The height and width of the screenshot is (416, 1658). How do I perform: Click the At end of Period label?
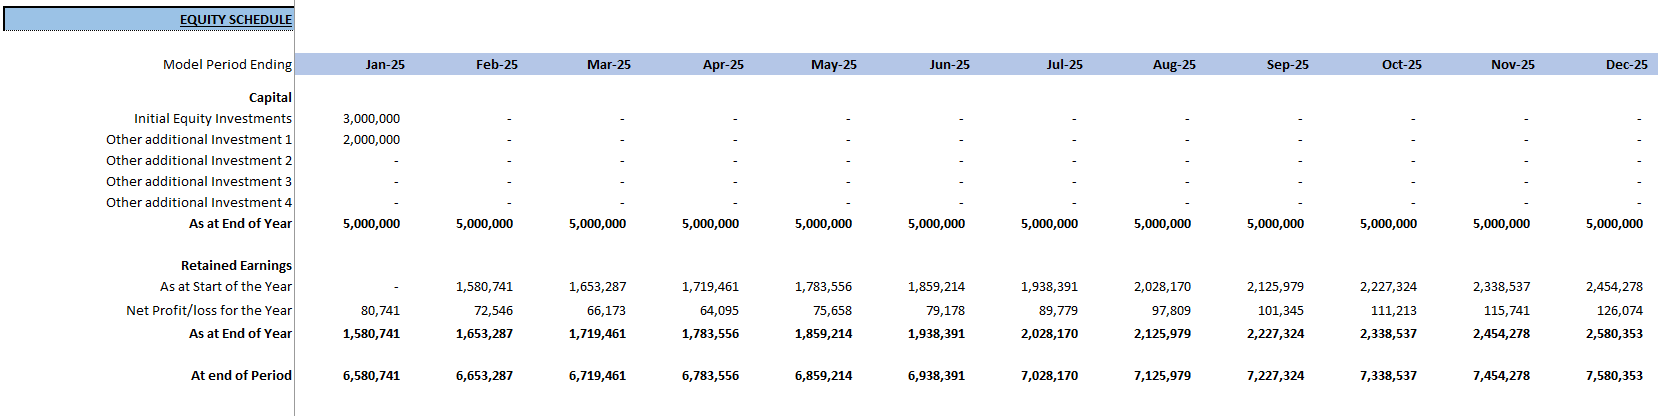241,376
